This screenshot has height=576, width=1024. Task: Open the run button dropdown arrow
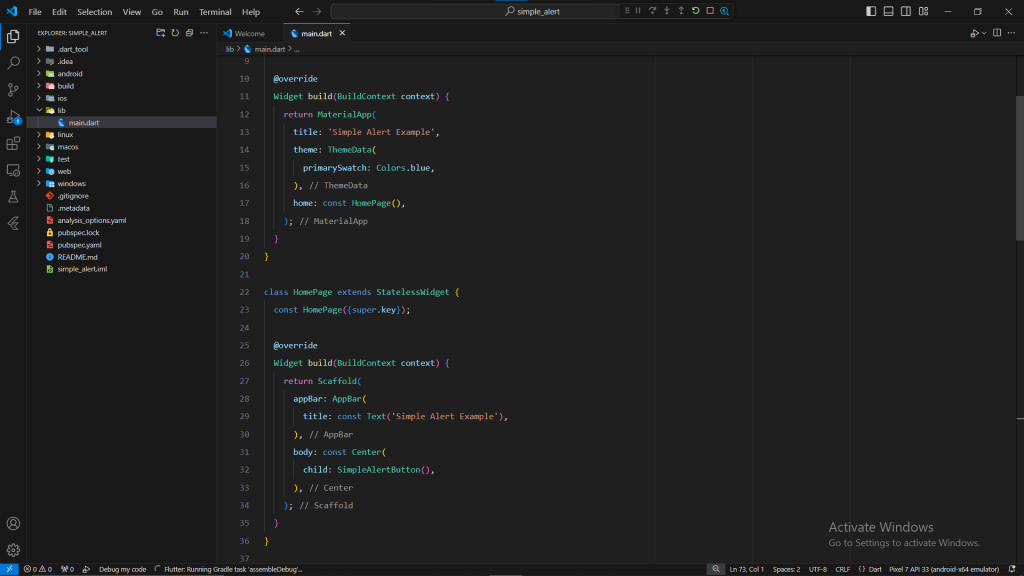984,33
